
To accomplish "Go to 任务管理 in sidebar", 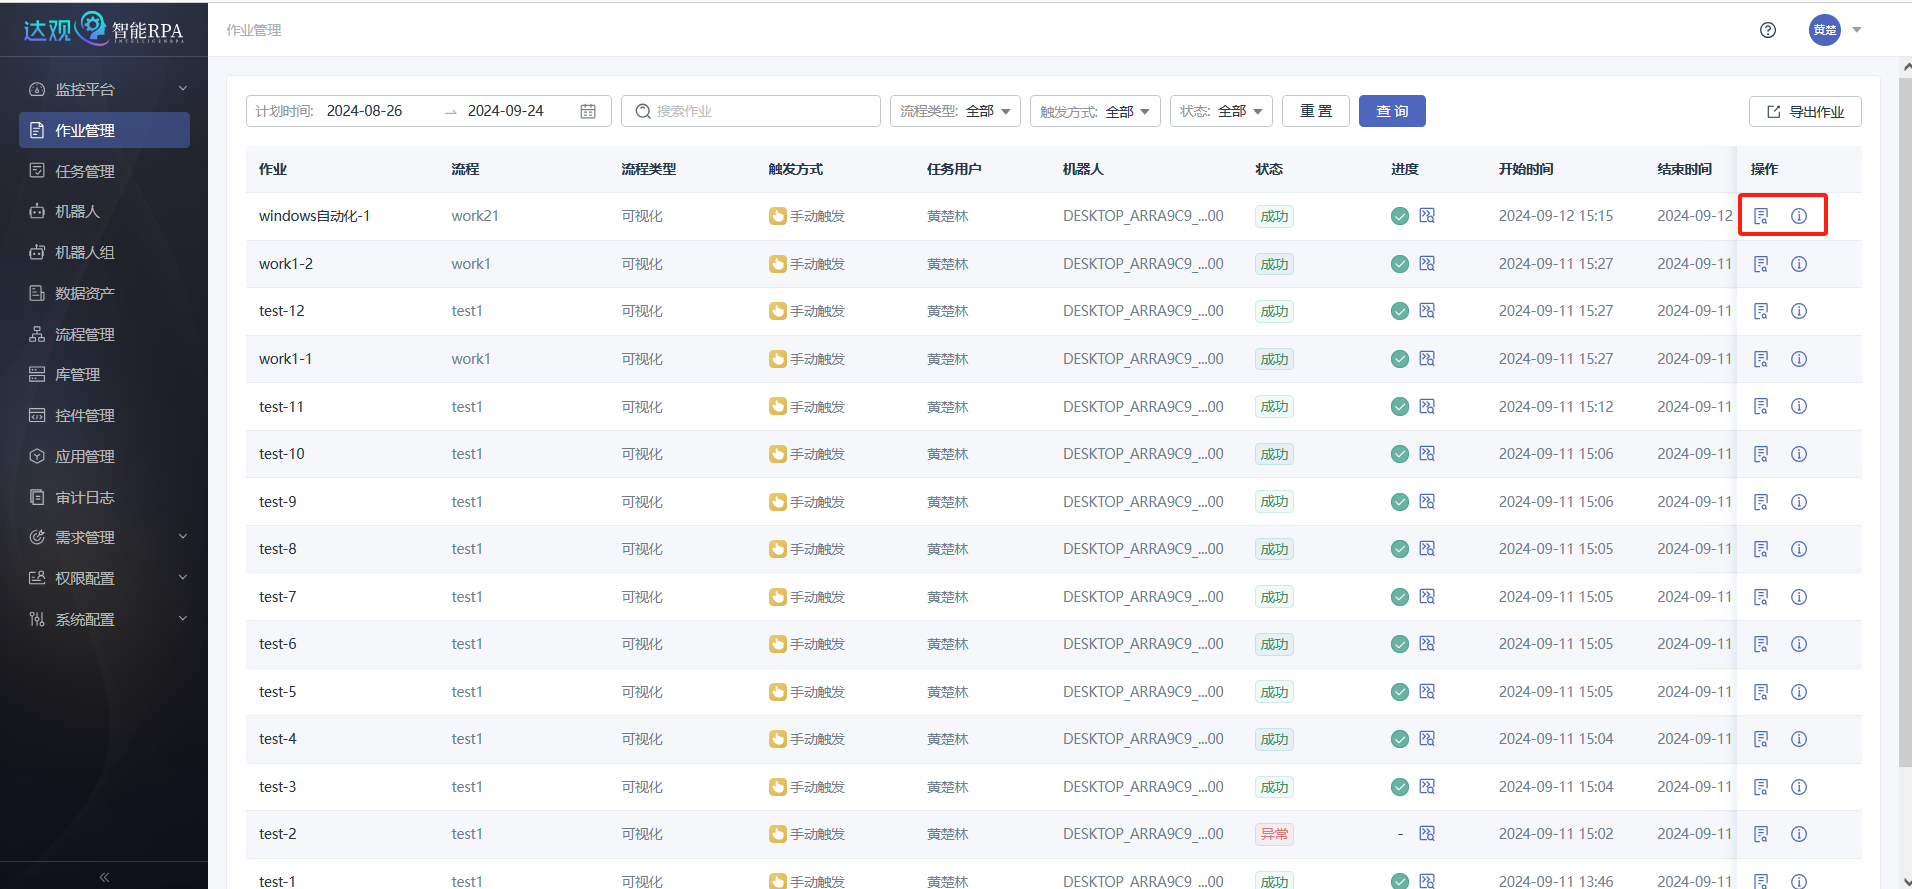I will click(x=104, y=171).
